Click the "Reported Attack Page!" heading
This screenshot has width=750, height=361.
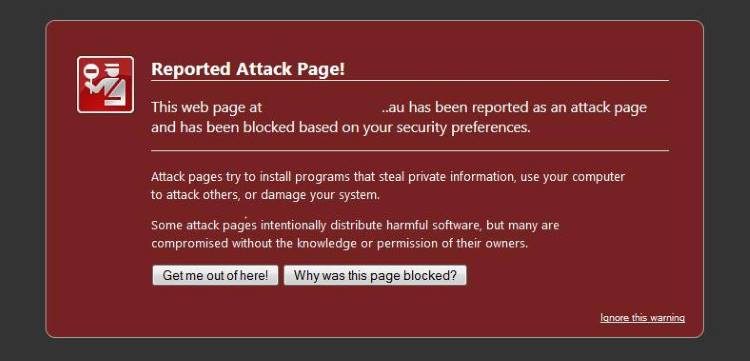(x=248, y=69)
